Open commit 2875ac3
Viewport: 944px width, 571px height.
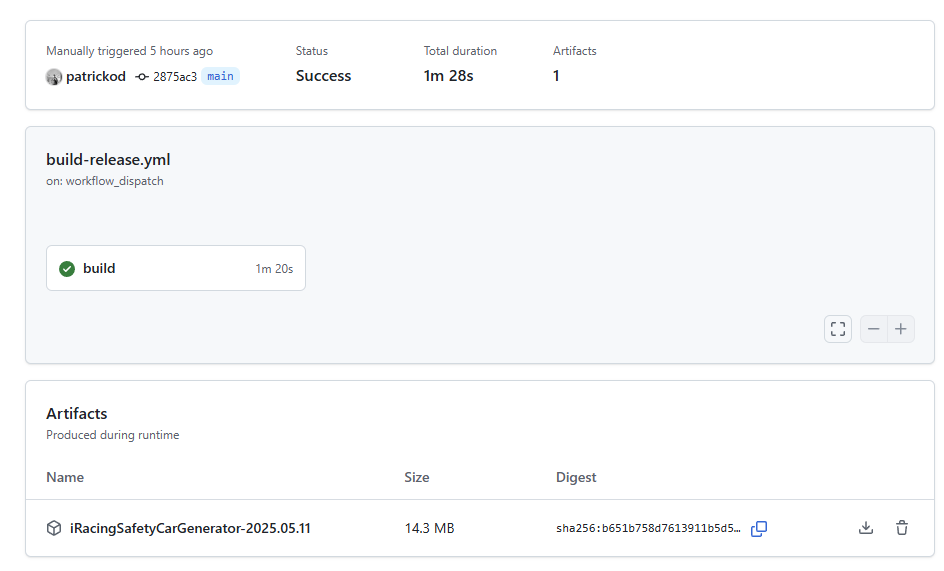[x=175, y=77]
